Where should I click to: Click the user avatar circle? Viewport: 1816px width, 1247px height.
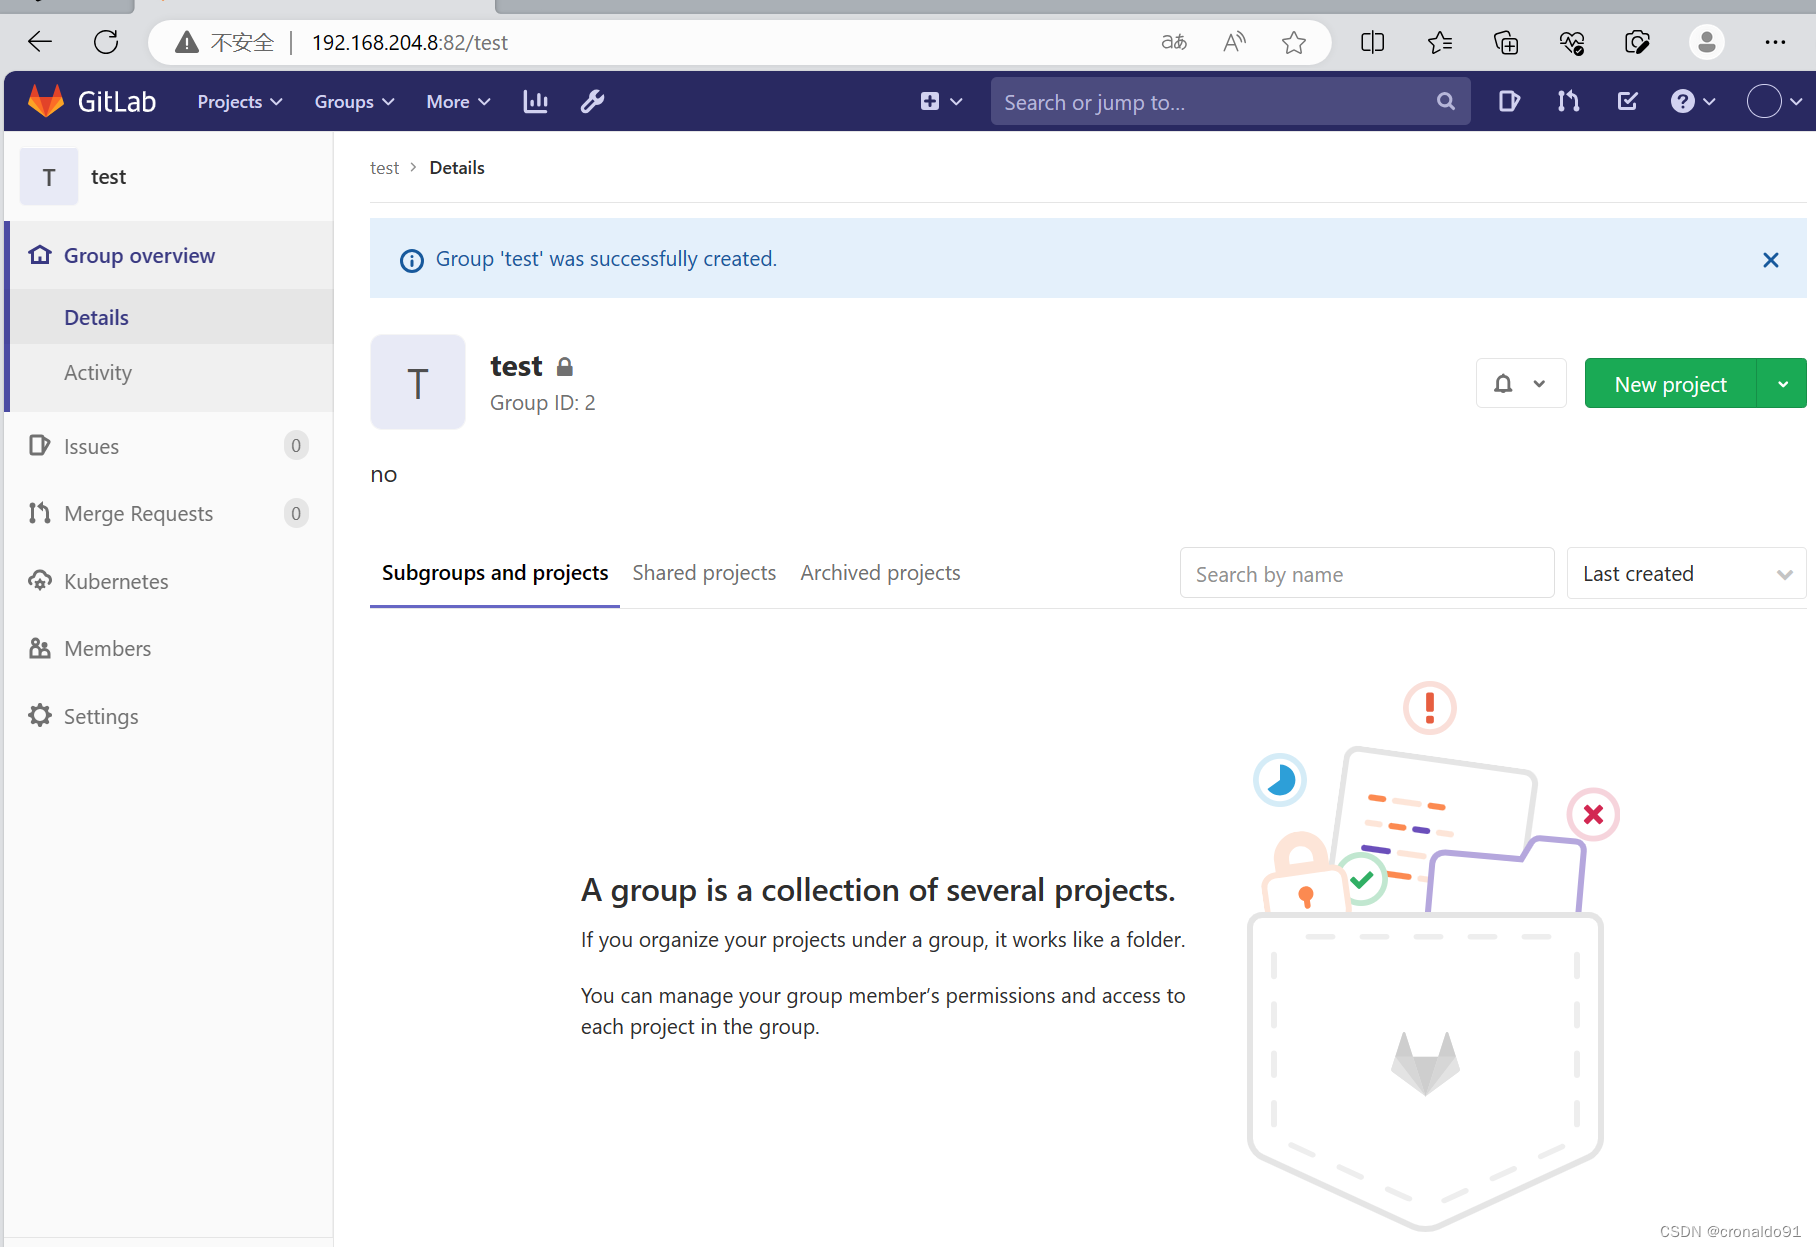tap(1764, 101)
